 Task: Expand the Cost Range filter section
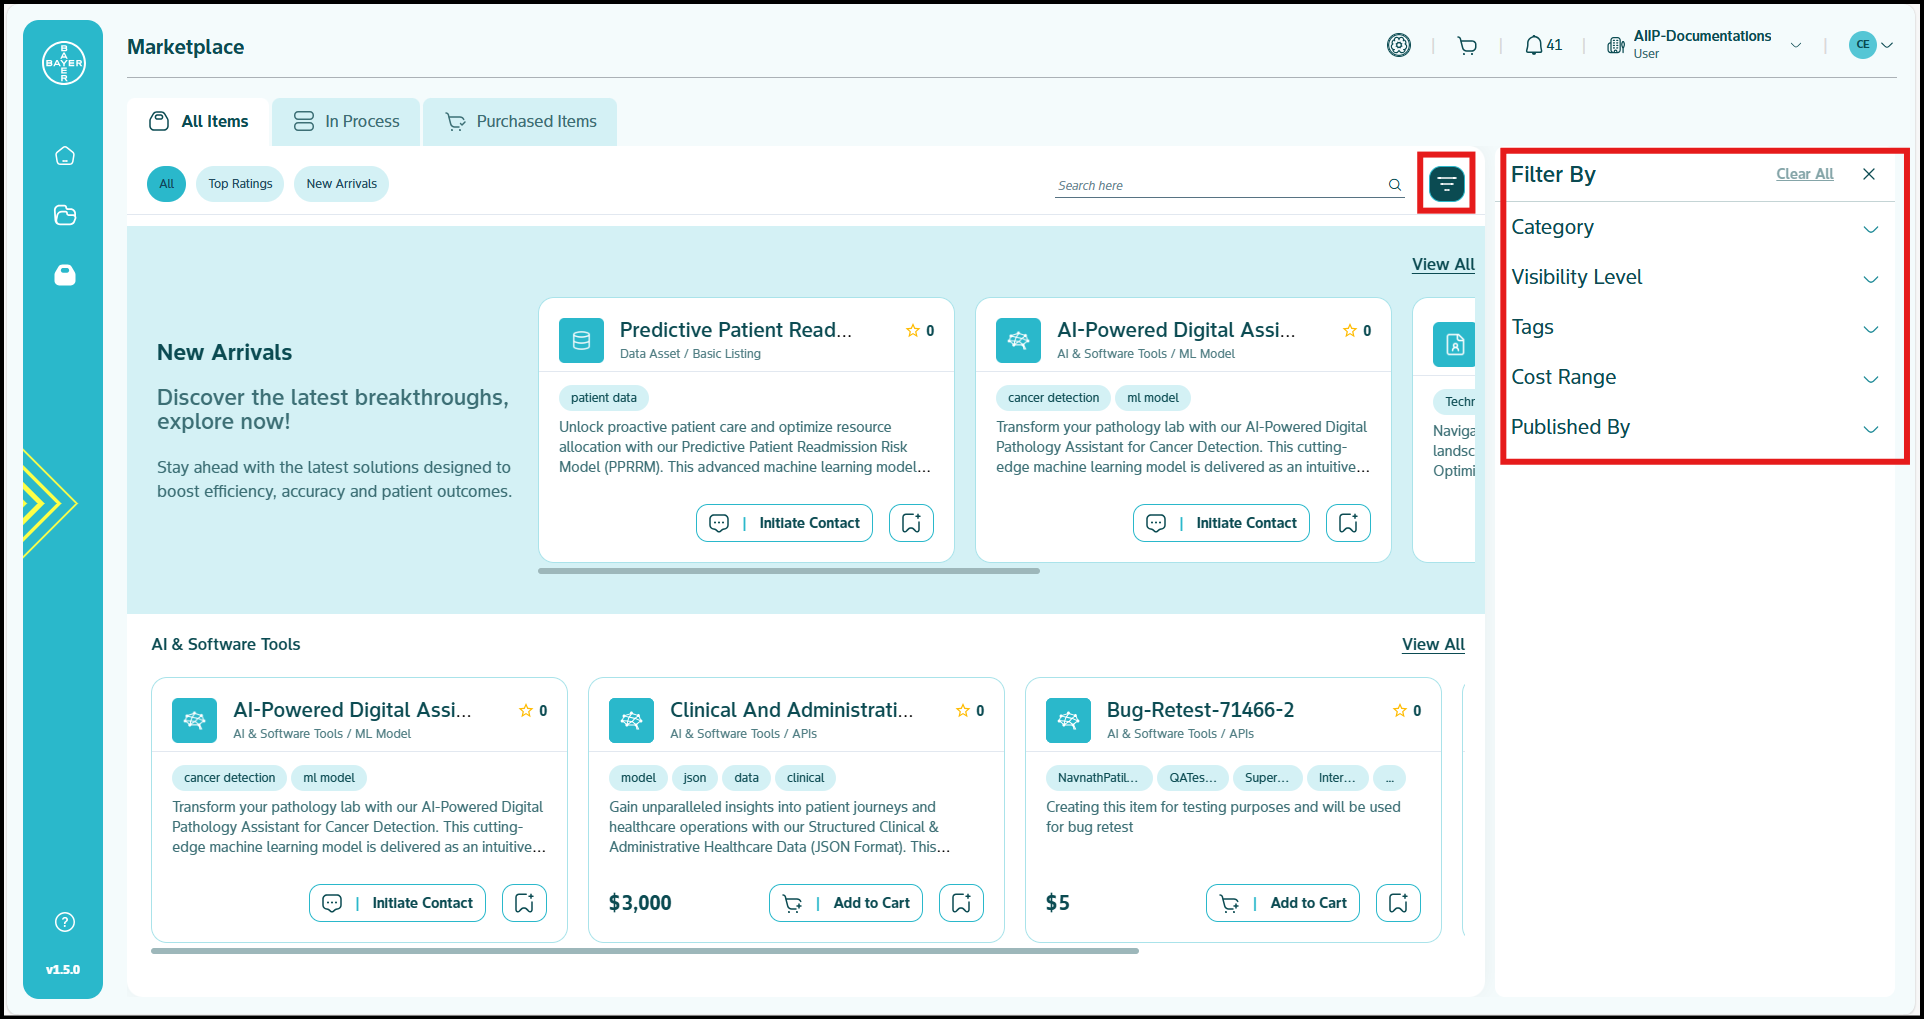(1695, 378)
